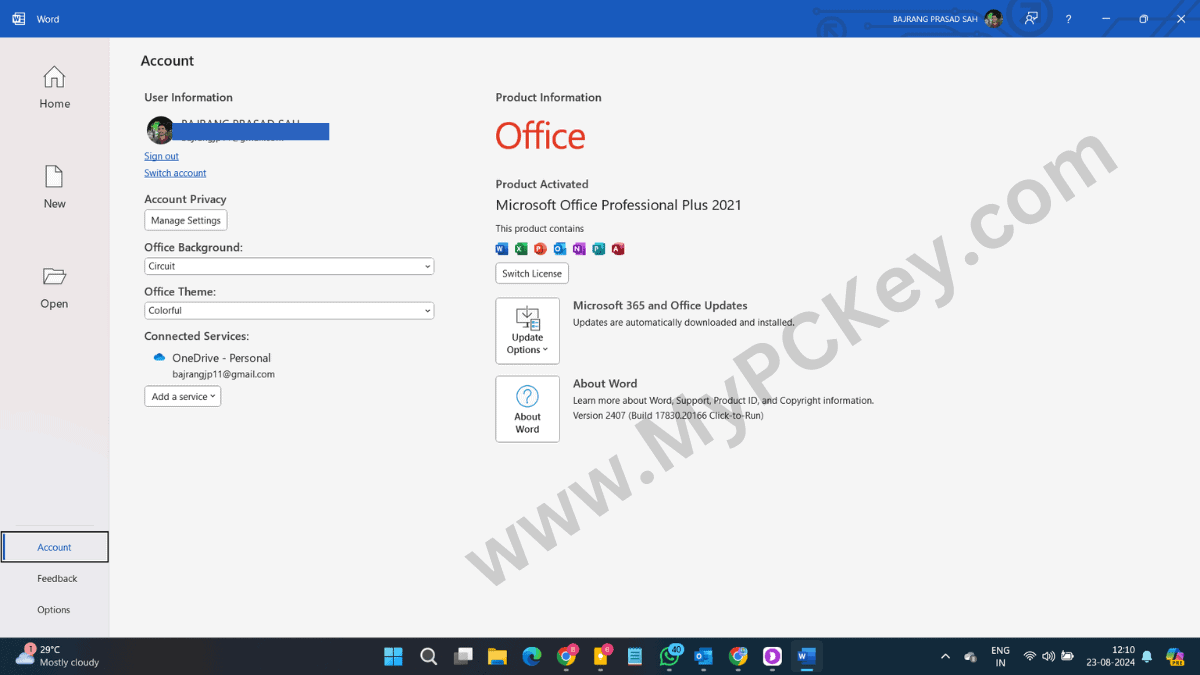
Task: Click the Switch License button
Action: tap(532, 273)
